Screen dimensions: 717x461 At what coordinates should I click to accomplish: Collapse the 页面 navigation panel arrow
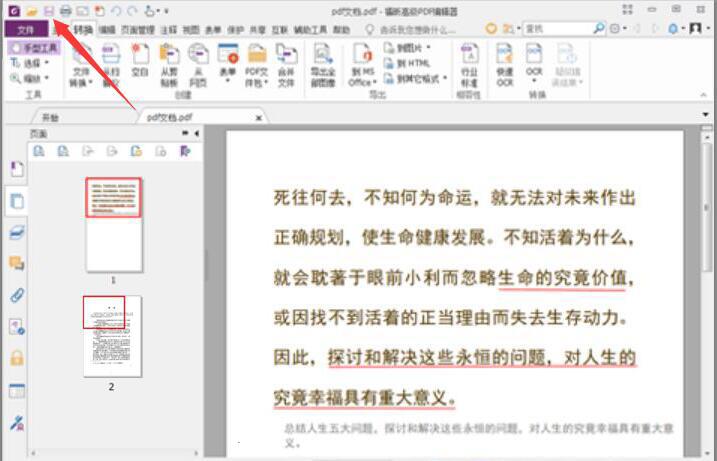197,134
